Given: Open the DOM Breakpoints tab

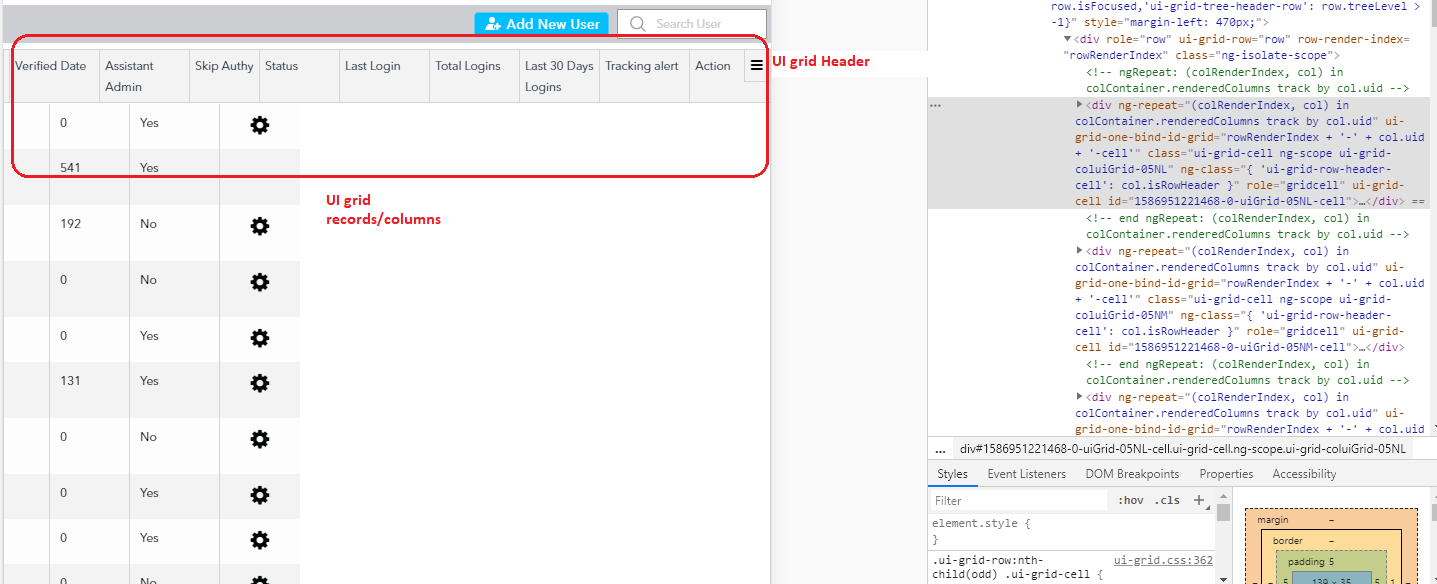Looking at the screenshot, I should [1132, 474].
